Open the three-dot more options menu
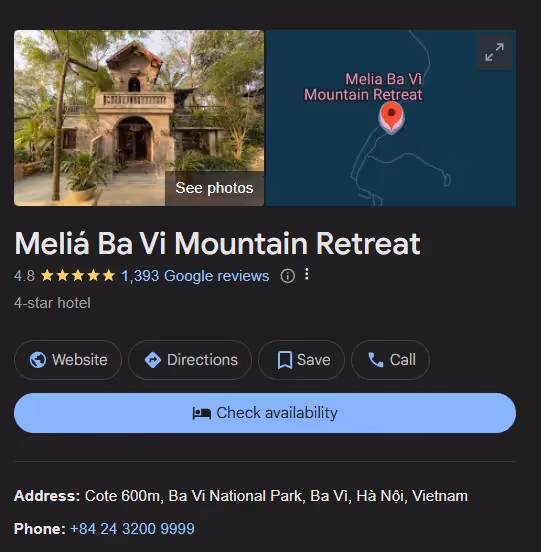This screenshot has width=541, height=552. 307,274
